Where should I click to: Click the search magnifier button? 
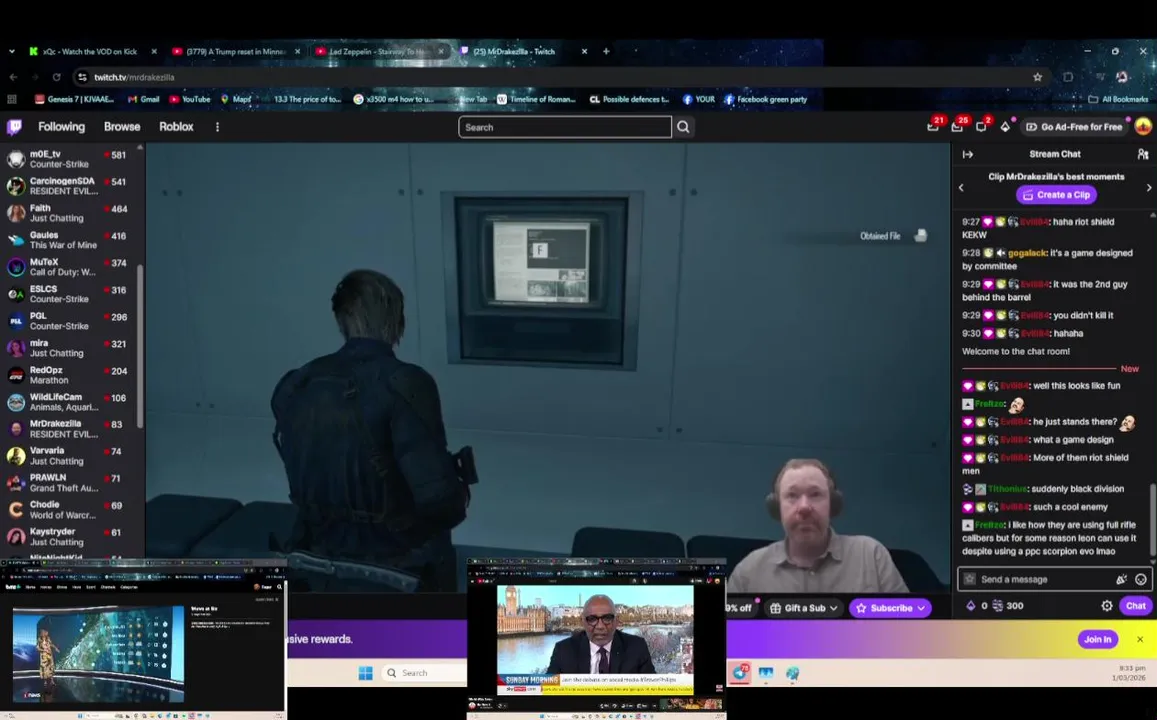tap(683, 127)
